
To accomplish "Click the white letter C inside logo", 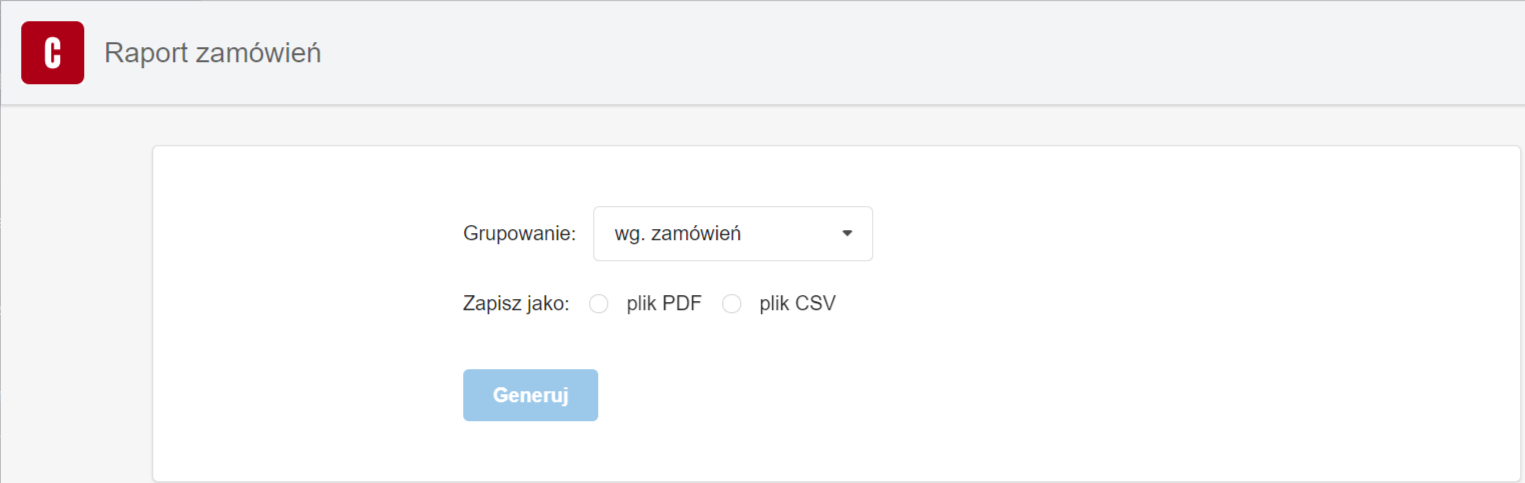I will click(53, 53).
